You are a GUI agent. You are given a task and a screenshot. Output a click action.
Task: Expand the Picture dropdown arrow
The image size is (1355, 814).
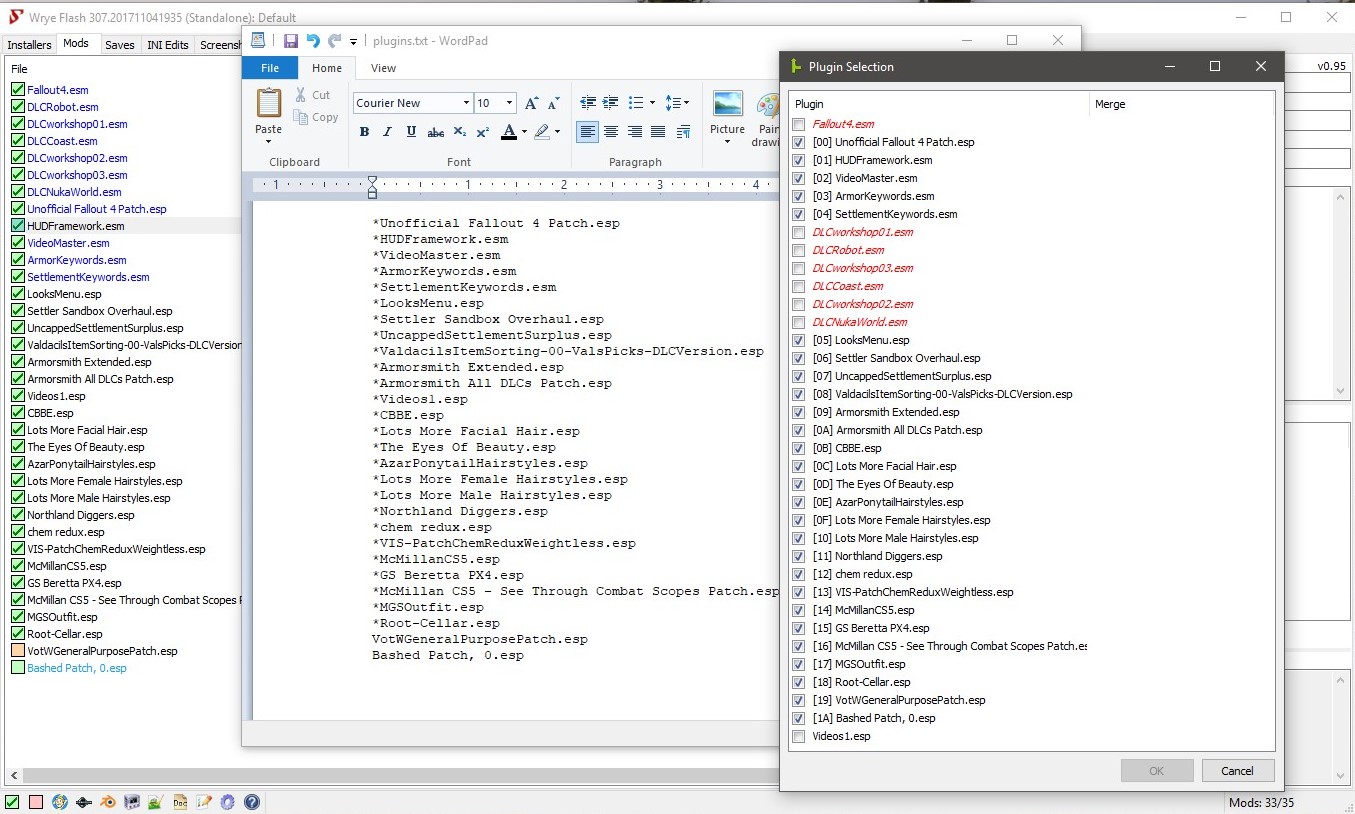(727, 142)
